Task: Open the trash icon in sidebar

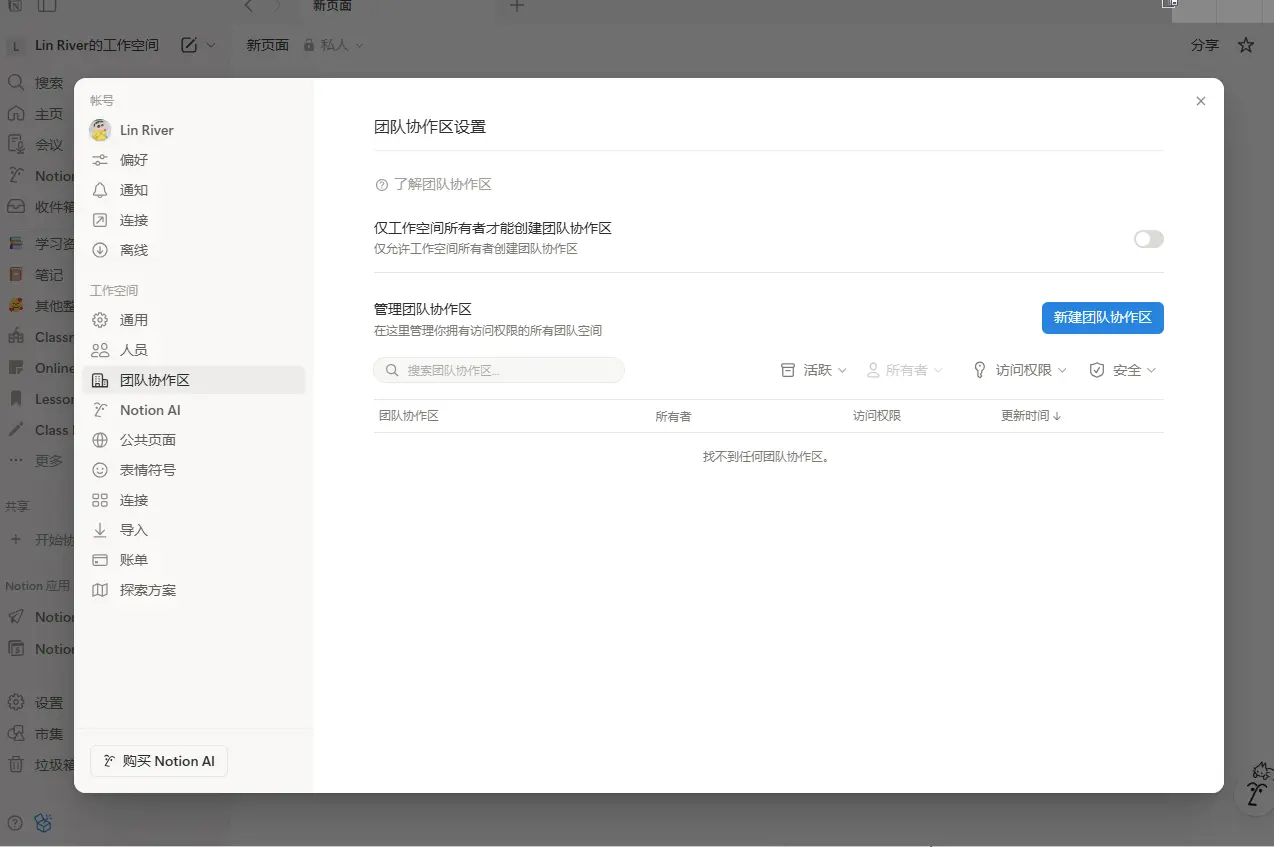Action: click(x=16, y=765)
